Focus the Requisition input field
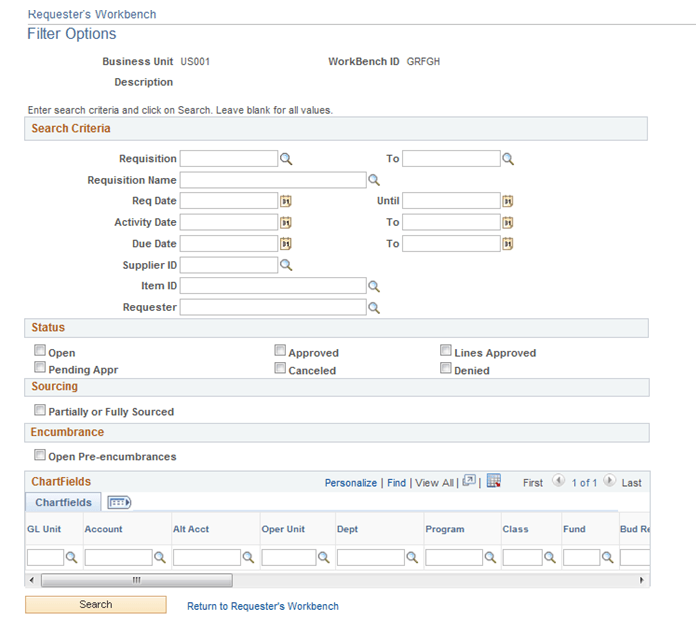Image resolution: width=696 pixels, height=626 pixels. pyautogui.click(x=229, y=159)
